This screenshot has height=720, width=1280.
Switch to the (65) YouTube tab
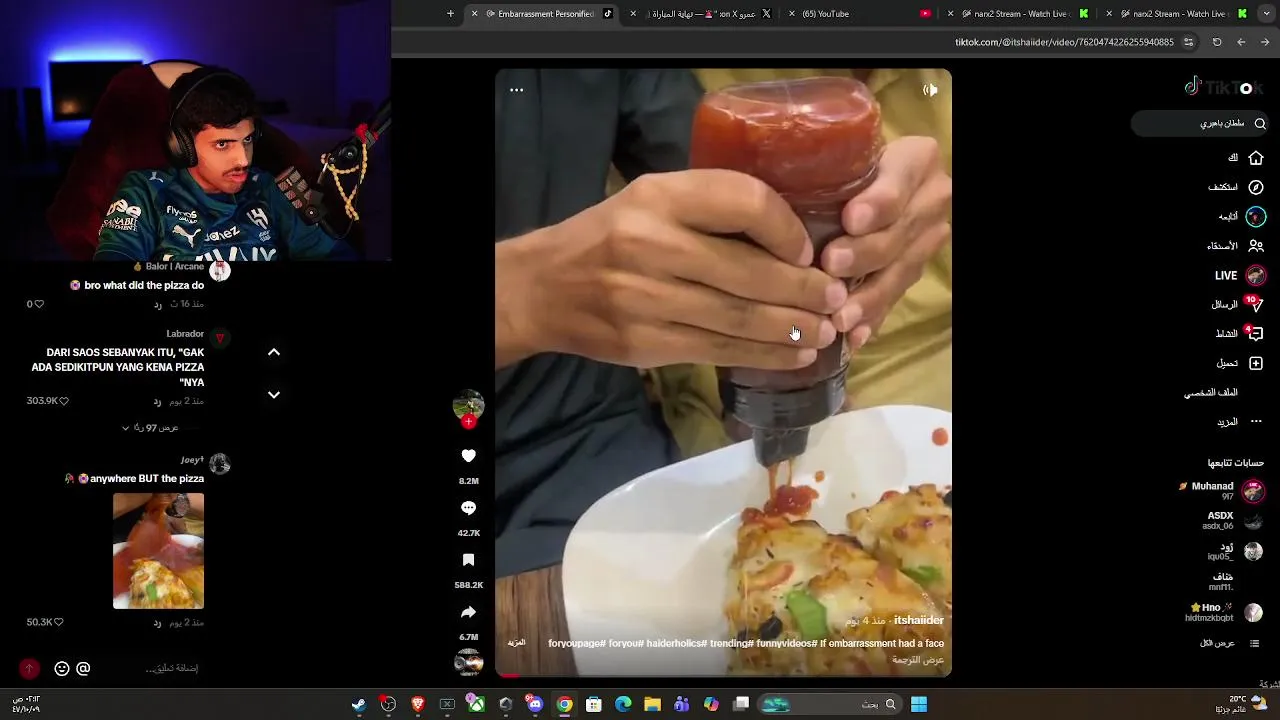[858, 14]
